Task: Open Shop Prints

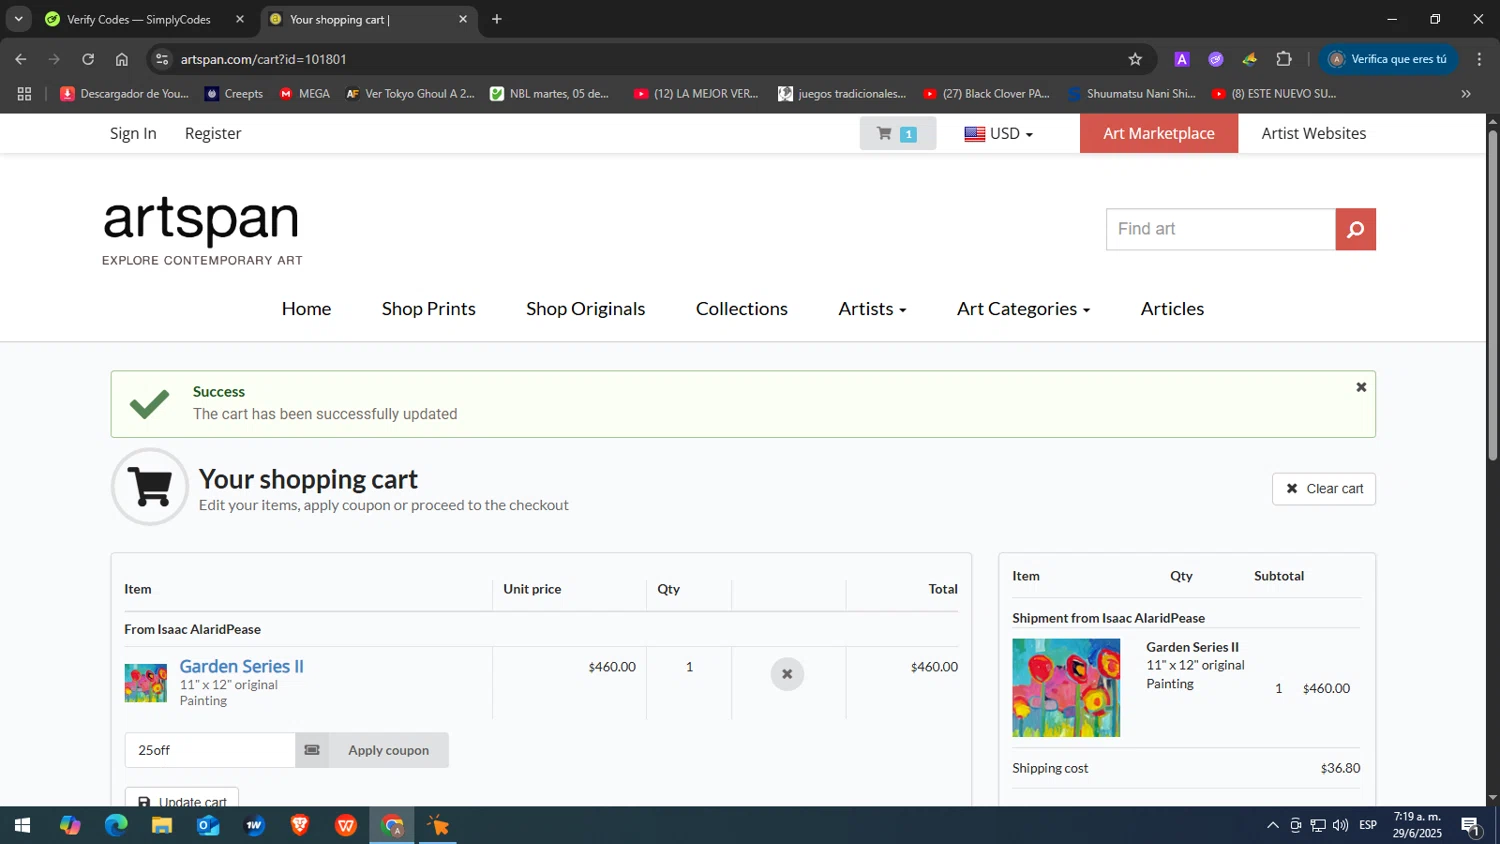Action: pyautogui.click(x=429, y=309)
